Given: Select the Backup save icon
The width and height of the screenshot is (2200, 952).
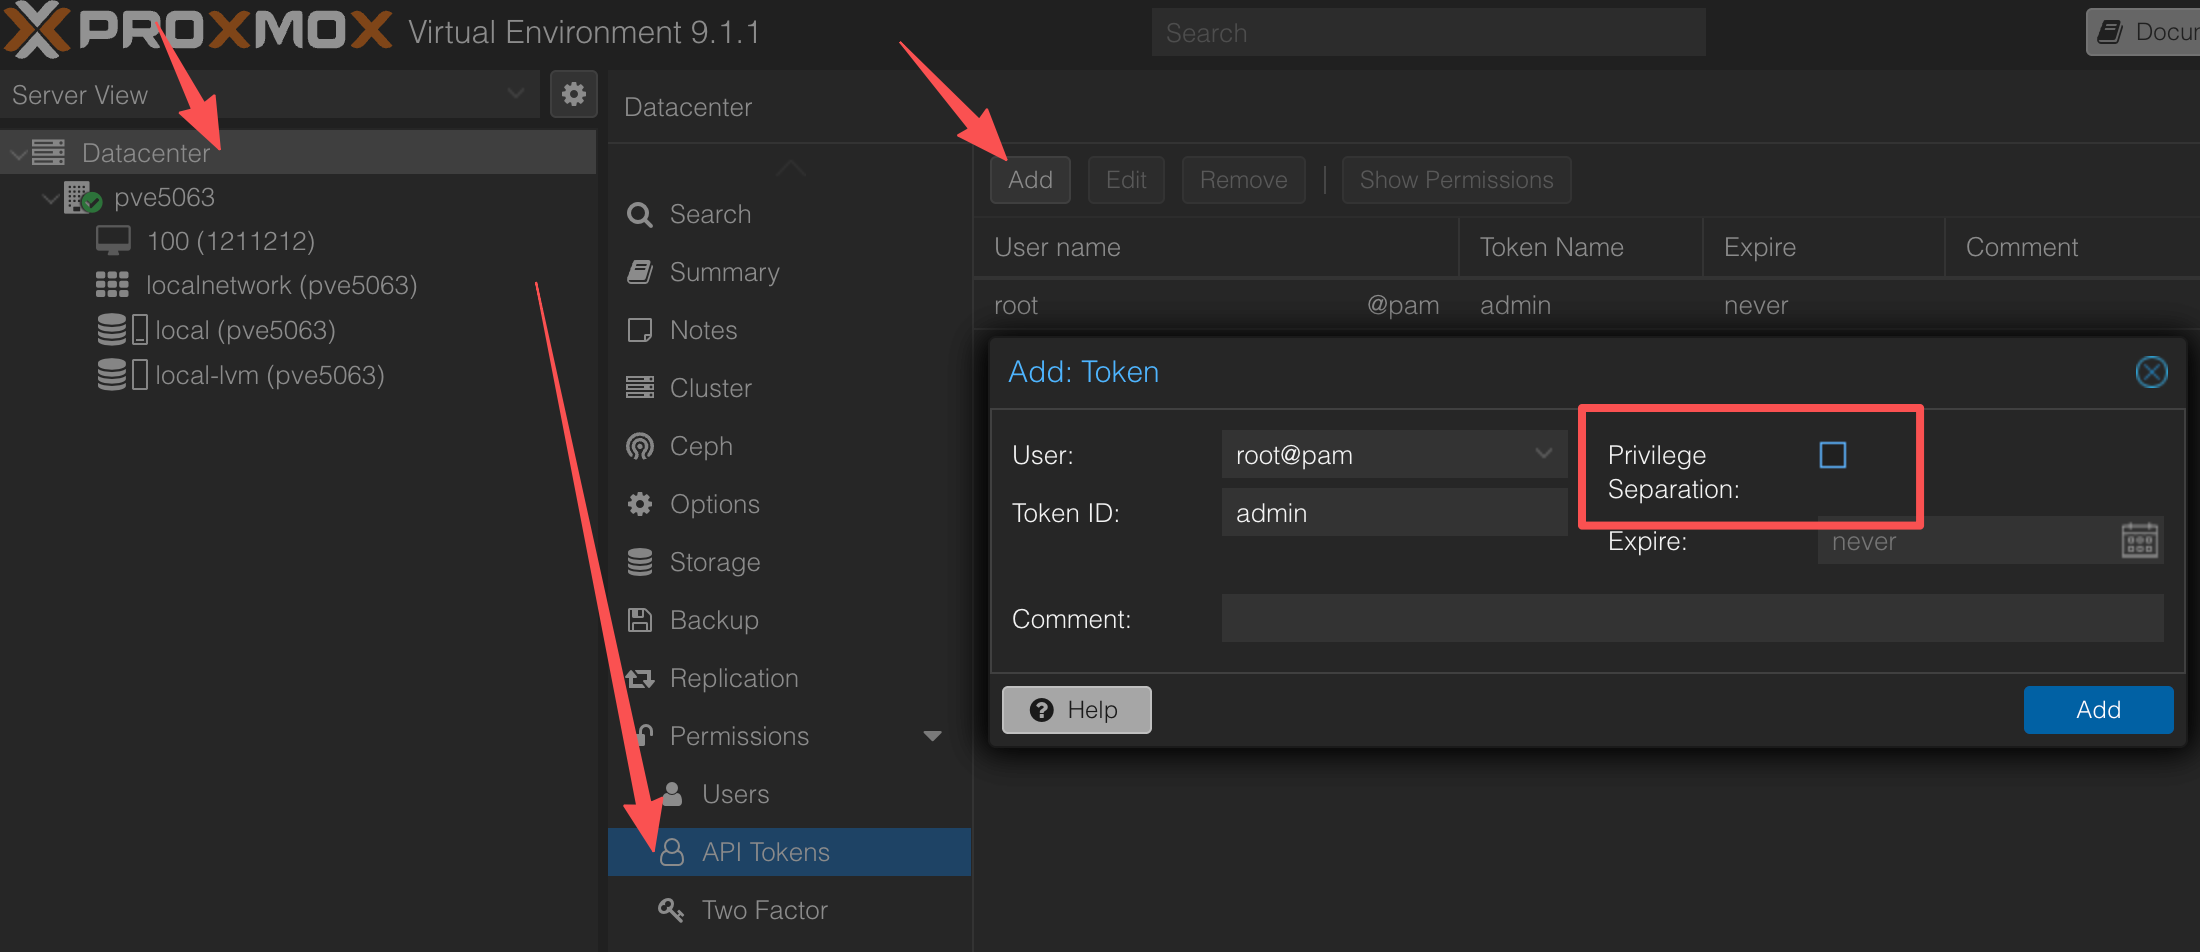Looking at the screenshot, I should (640, 620).
